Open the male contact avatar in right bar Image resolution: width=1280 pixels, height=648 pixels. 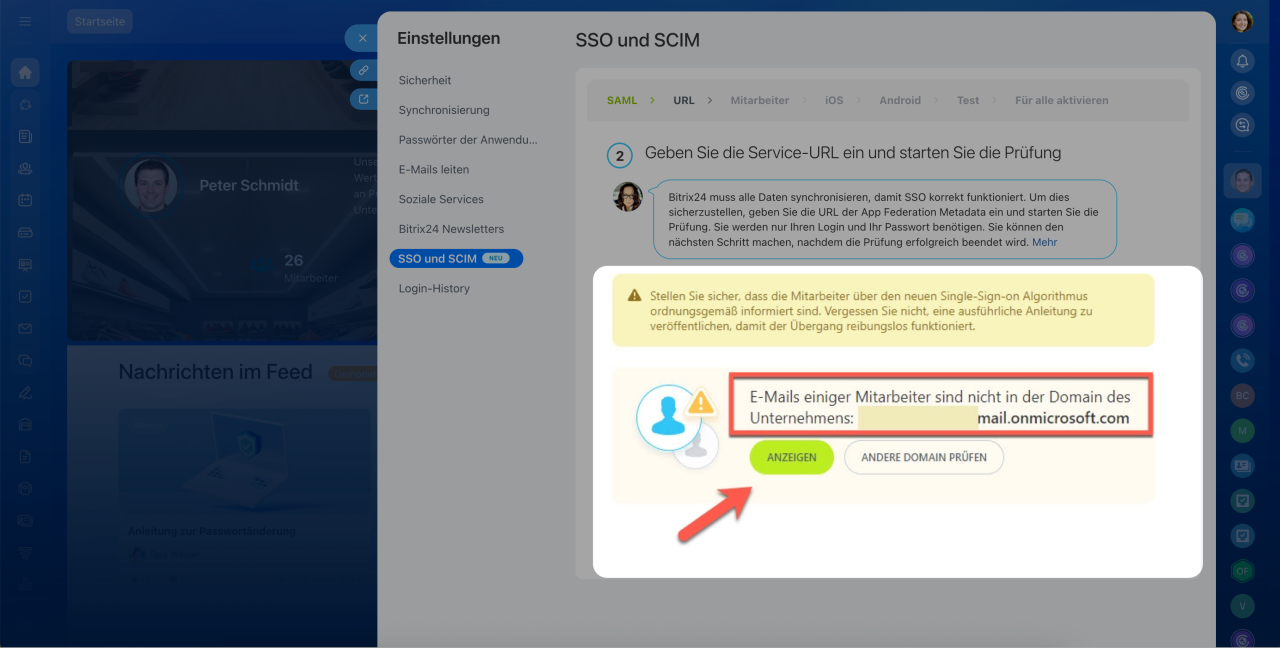coord(1242,181)
